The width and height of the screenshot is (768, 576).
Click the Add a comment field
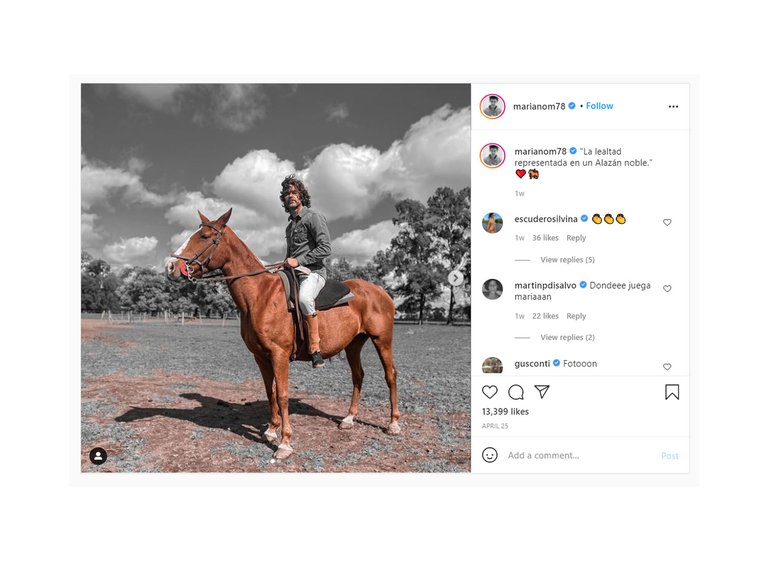580,456
